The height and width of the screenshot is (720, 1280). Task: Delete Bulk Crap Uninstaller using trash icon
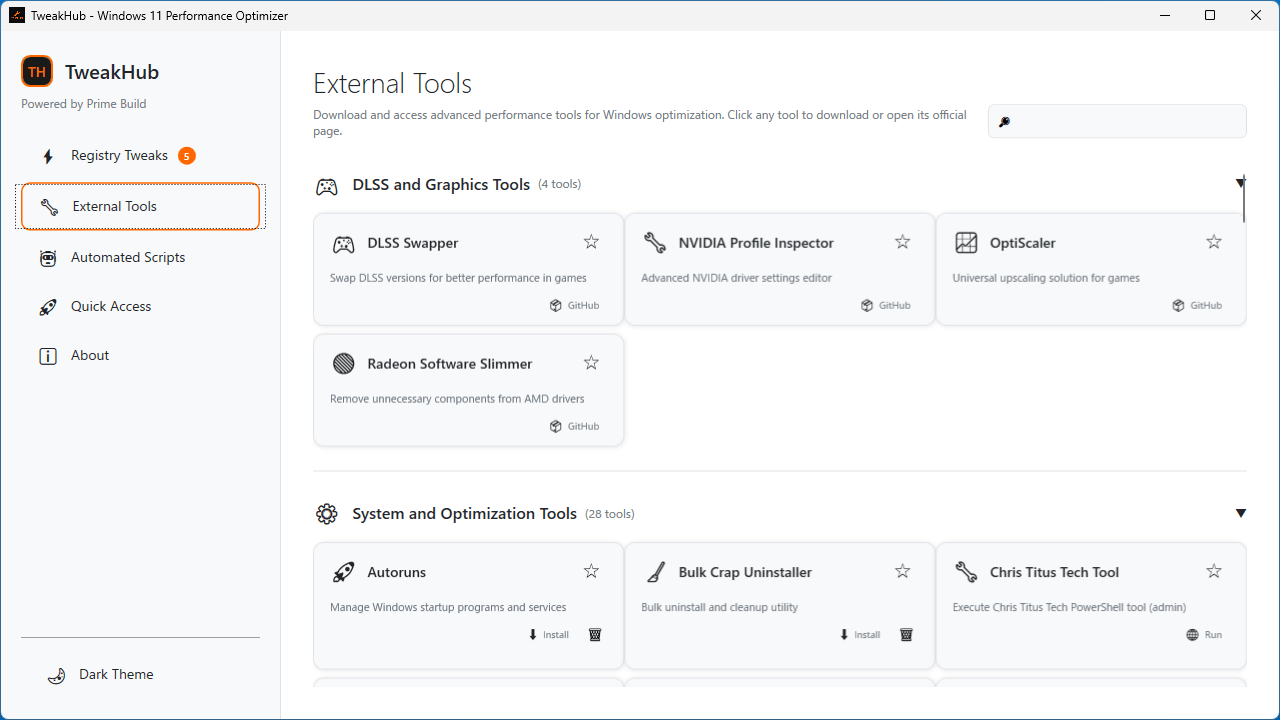906,635
